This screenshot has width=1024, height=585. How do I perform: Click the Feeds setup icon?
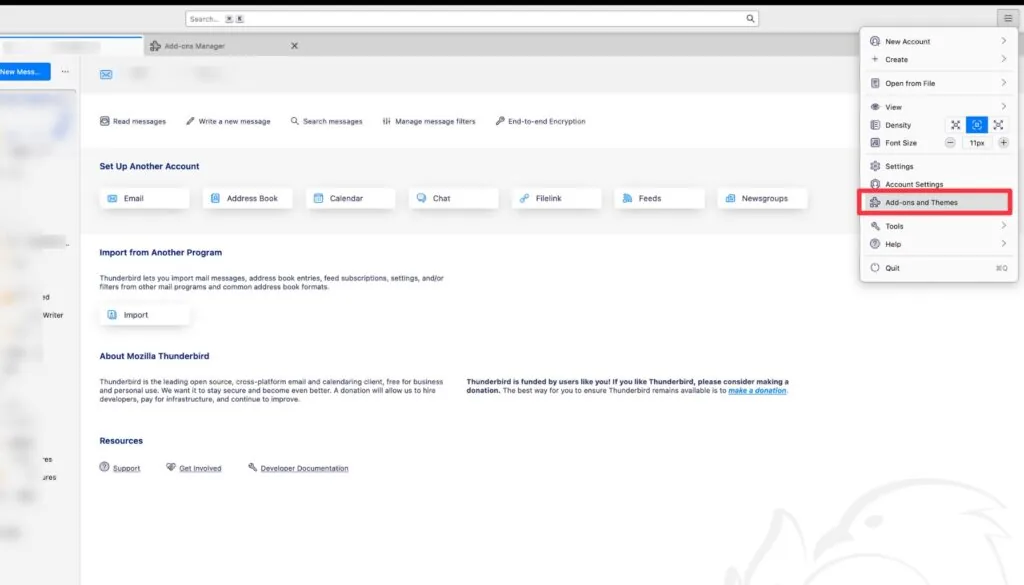(628, 198)
